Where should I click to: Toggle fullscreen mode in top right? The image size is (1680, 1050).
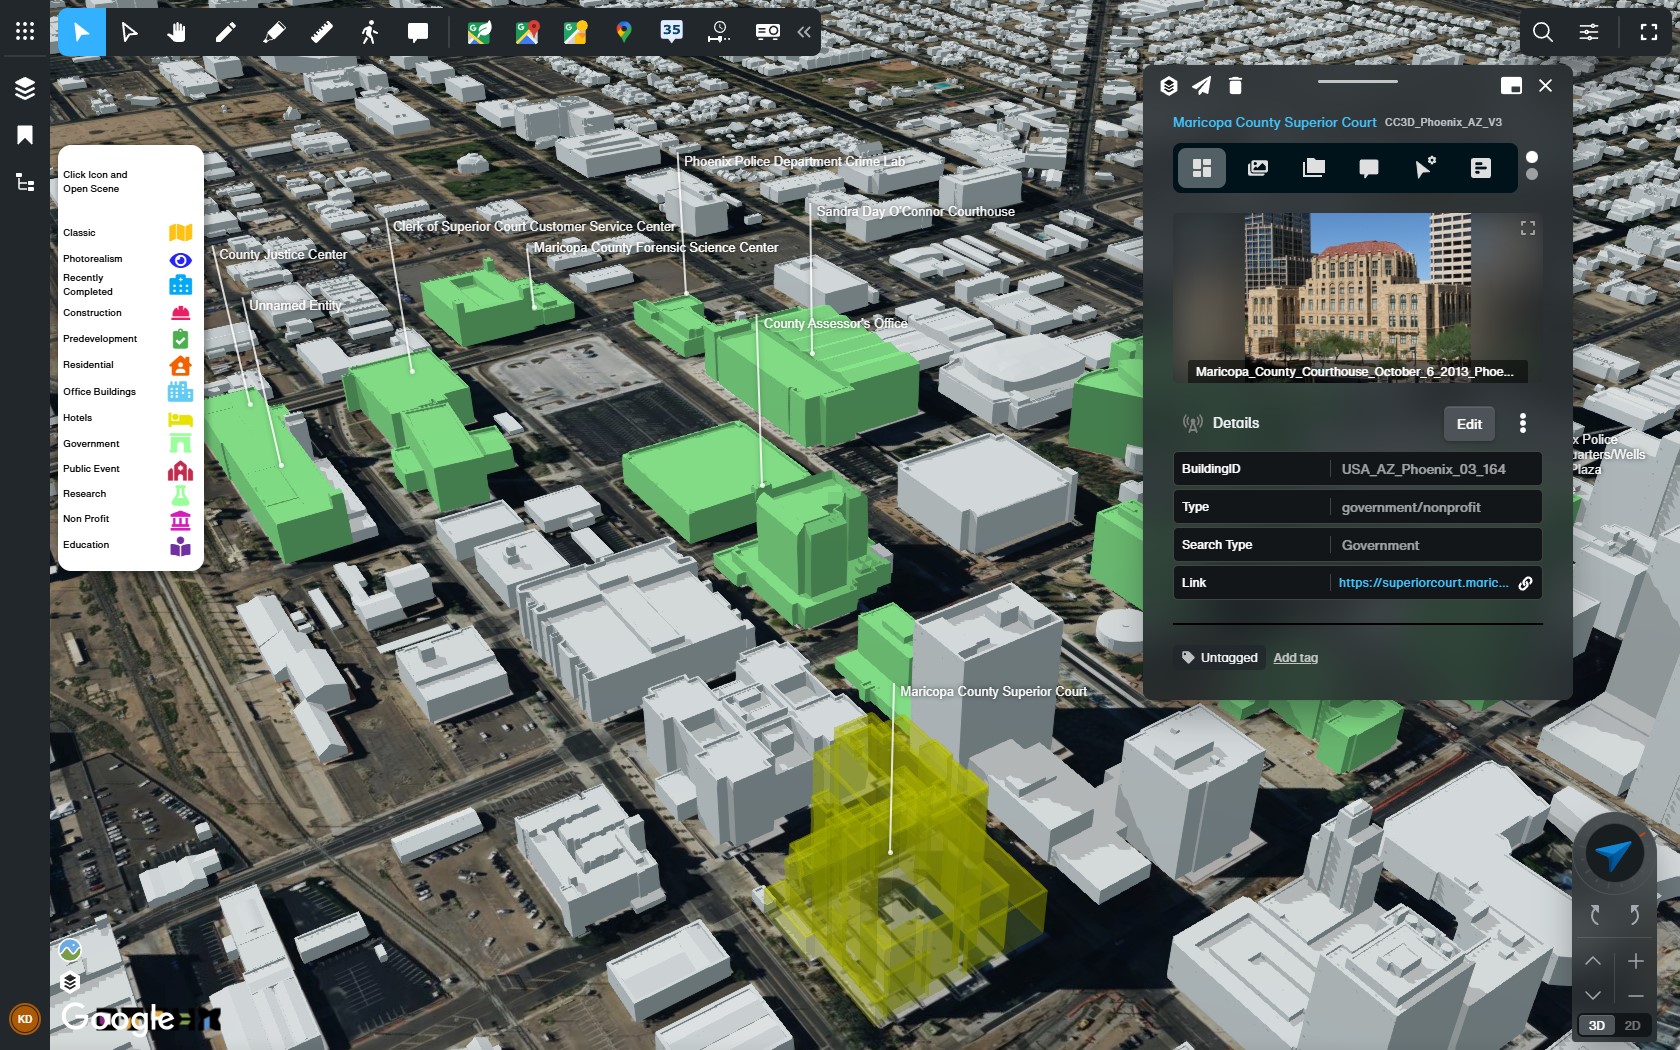coord(1649,32)
